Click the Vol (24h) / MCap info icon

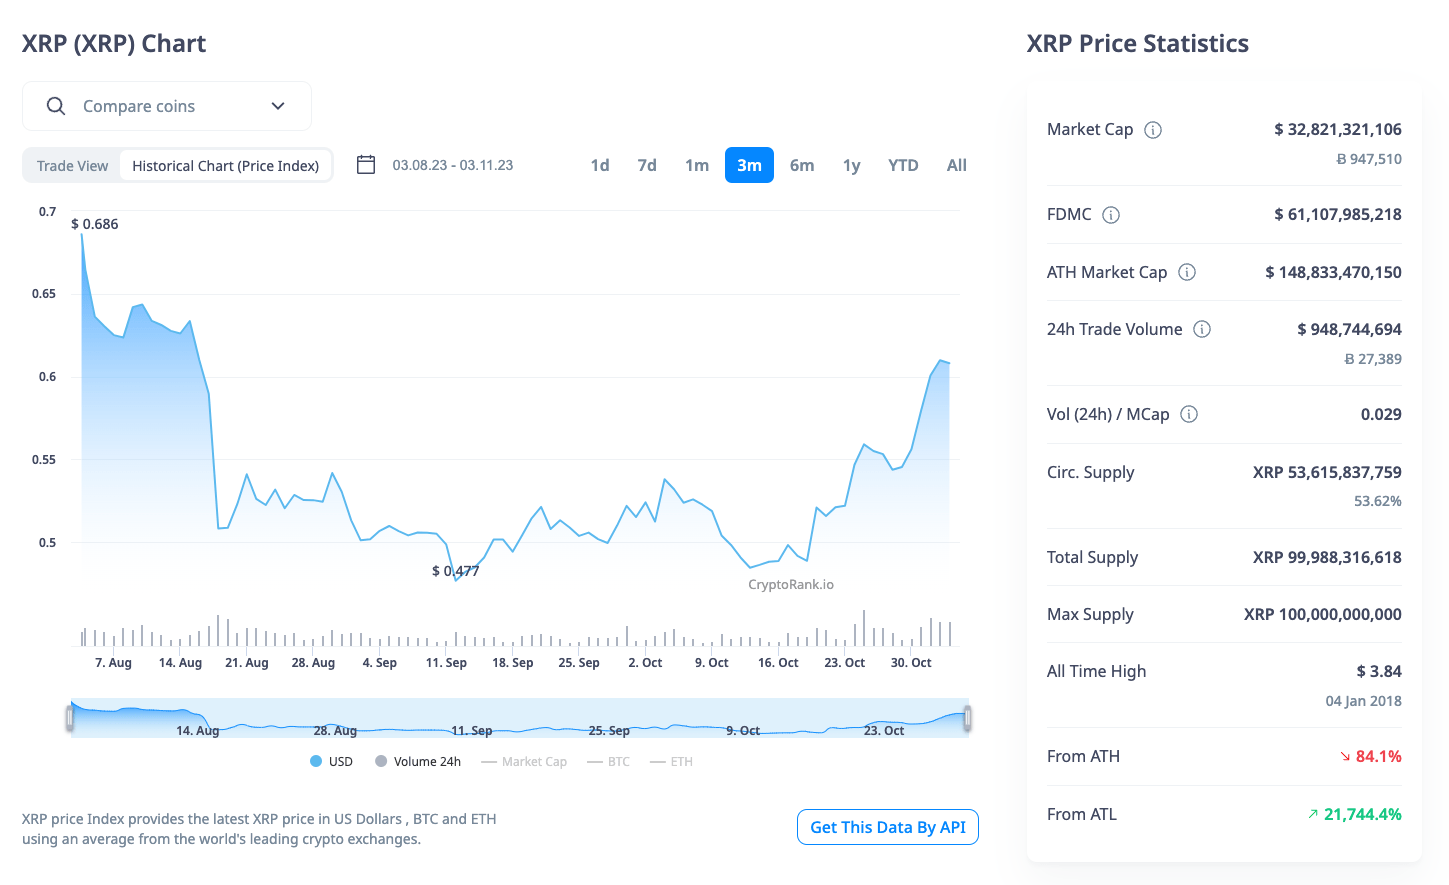[1189, 414]
